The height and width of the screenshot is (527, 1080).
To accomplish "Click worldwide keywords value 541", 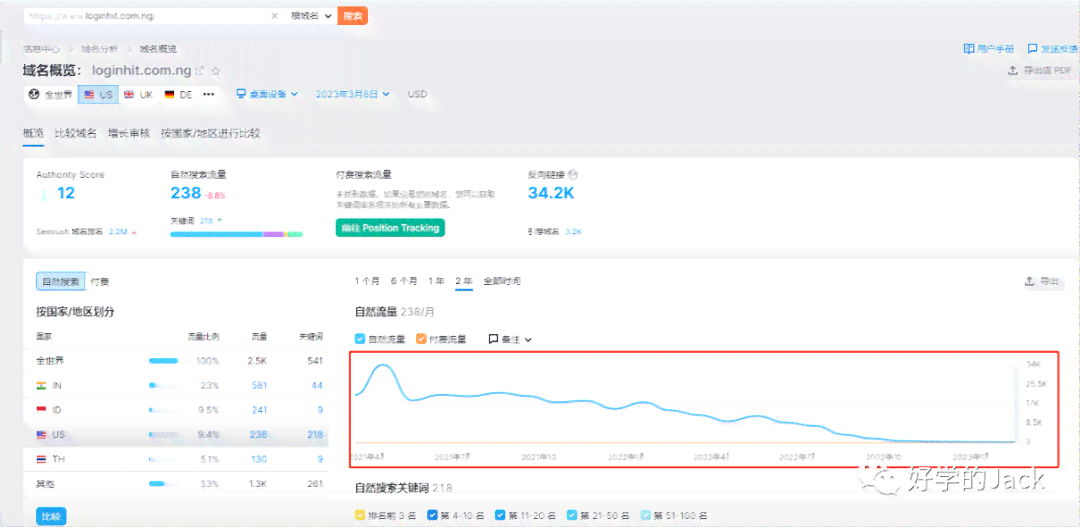I will 315,361.
